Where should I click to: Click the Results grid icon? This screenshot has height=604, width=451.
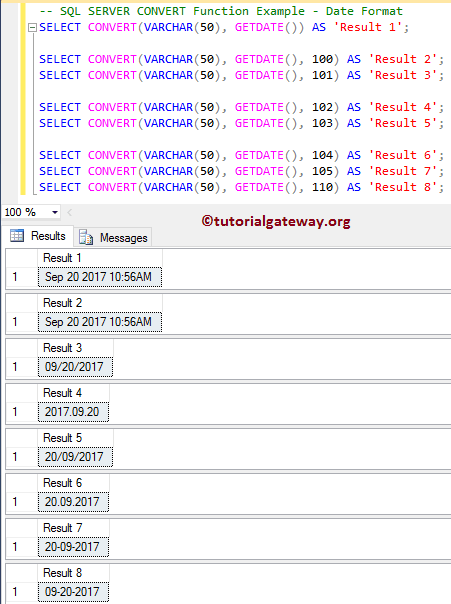click(17, 235)
